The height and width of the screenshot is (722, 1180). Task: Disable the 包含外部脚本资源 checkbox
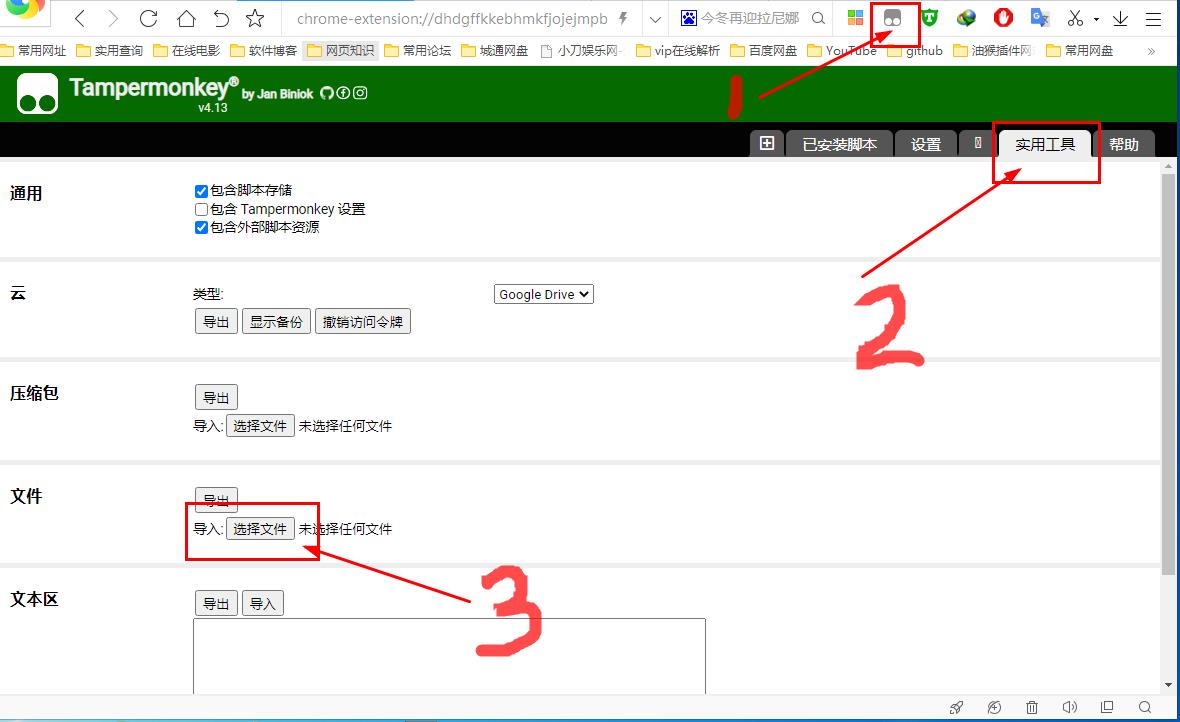[201, 227]
